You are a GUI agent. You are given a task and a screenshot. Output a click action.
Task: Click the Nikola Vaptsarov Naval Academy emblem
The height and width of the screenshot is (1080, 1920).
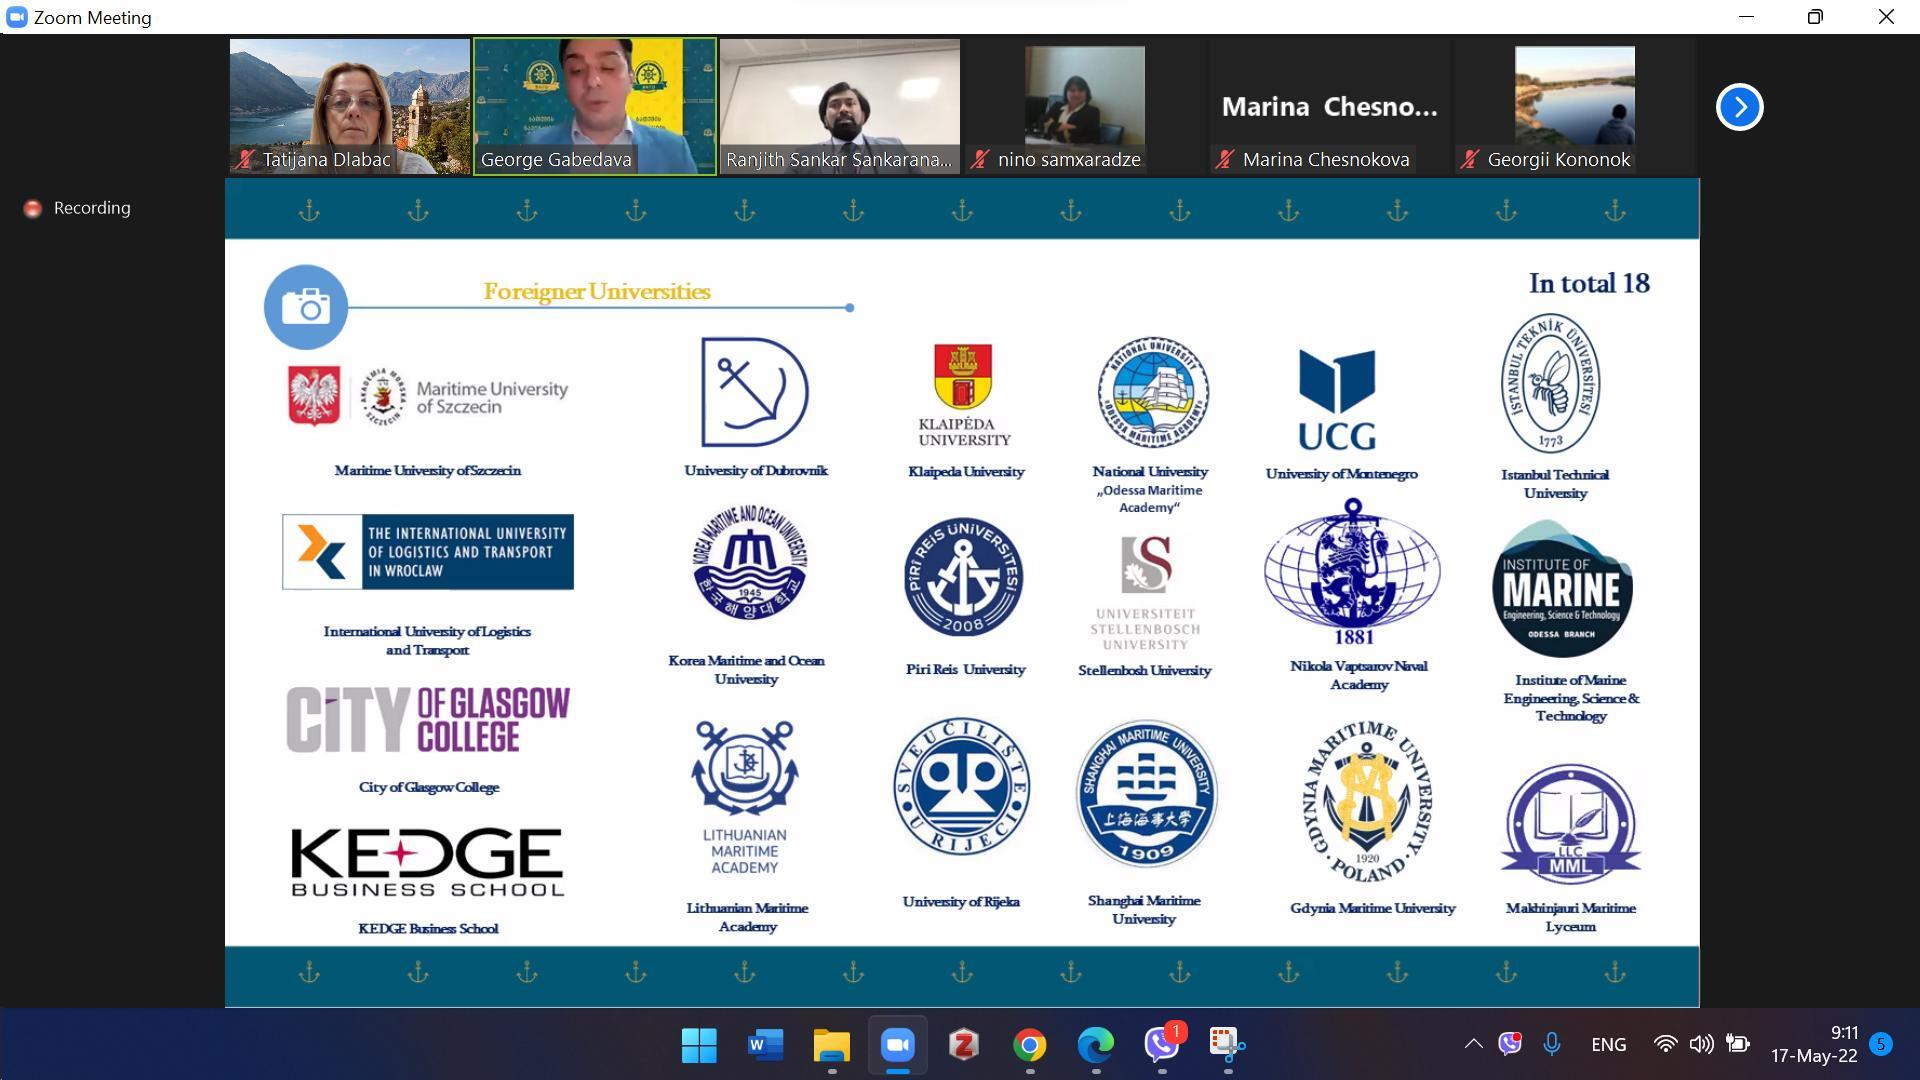point(1352,571)
